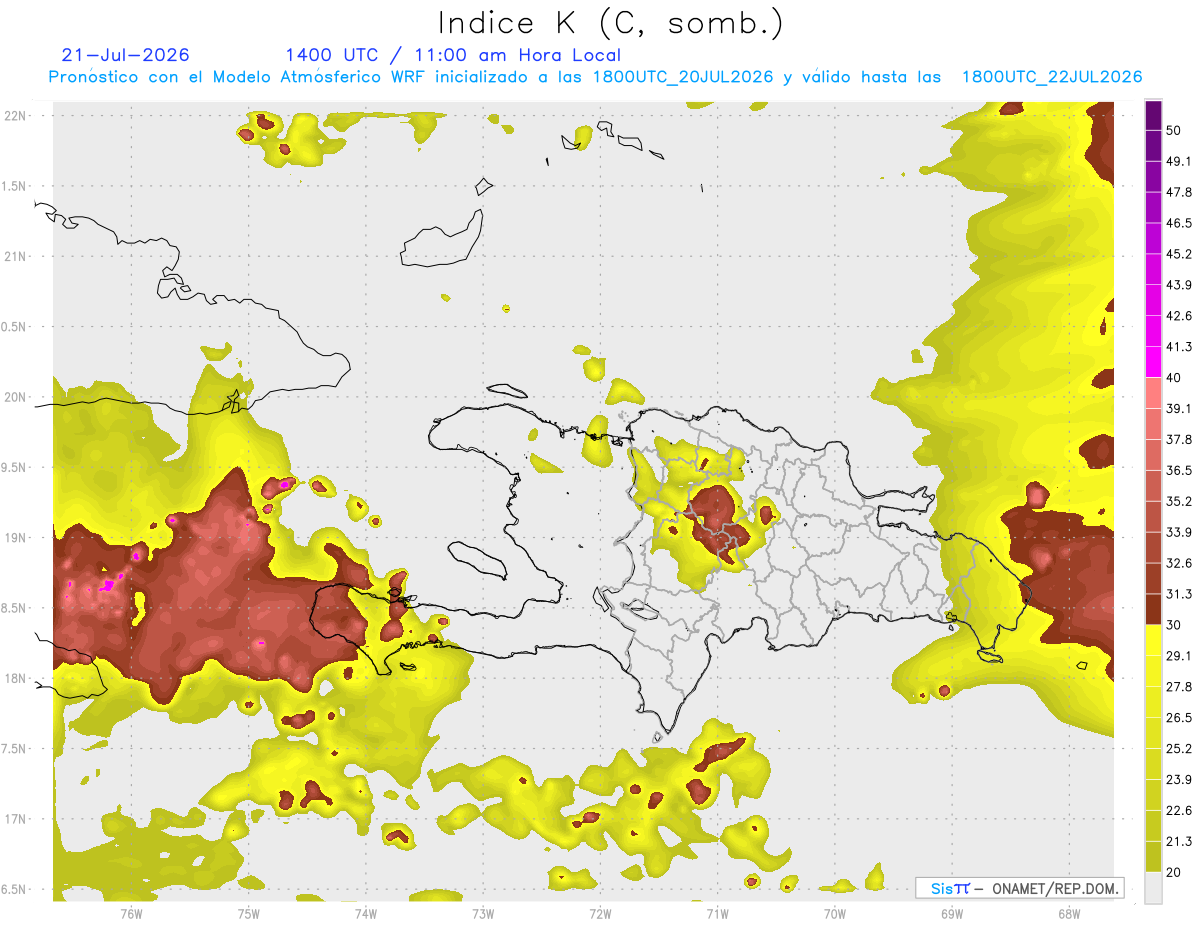Viewport: 1200px width, 927px height.
Task: Pick the light gray swatch below 20
Action: [1153, 888]
